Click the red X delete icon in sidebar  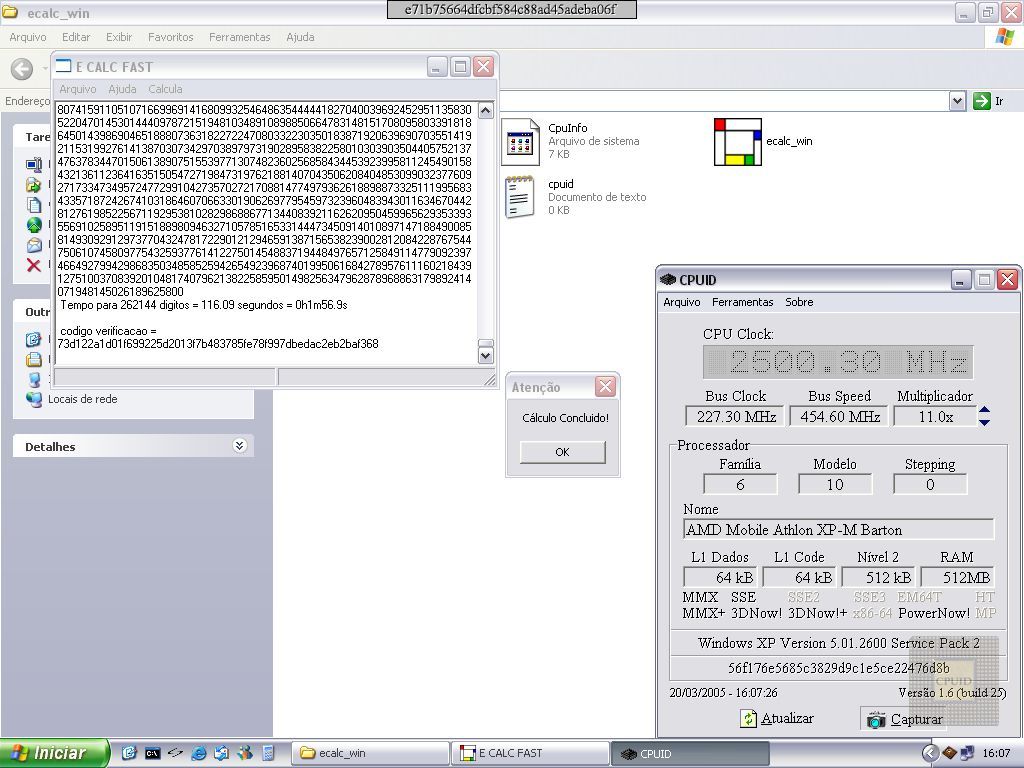click(34, 265)
